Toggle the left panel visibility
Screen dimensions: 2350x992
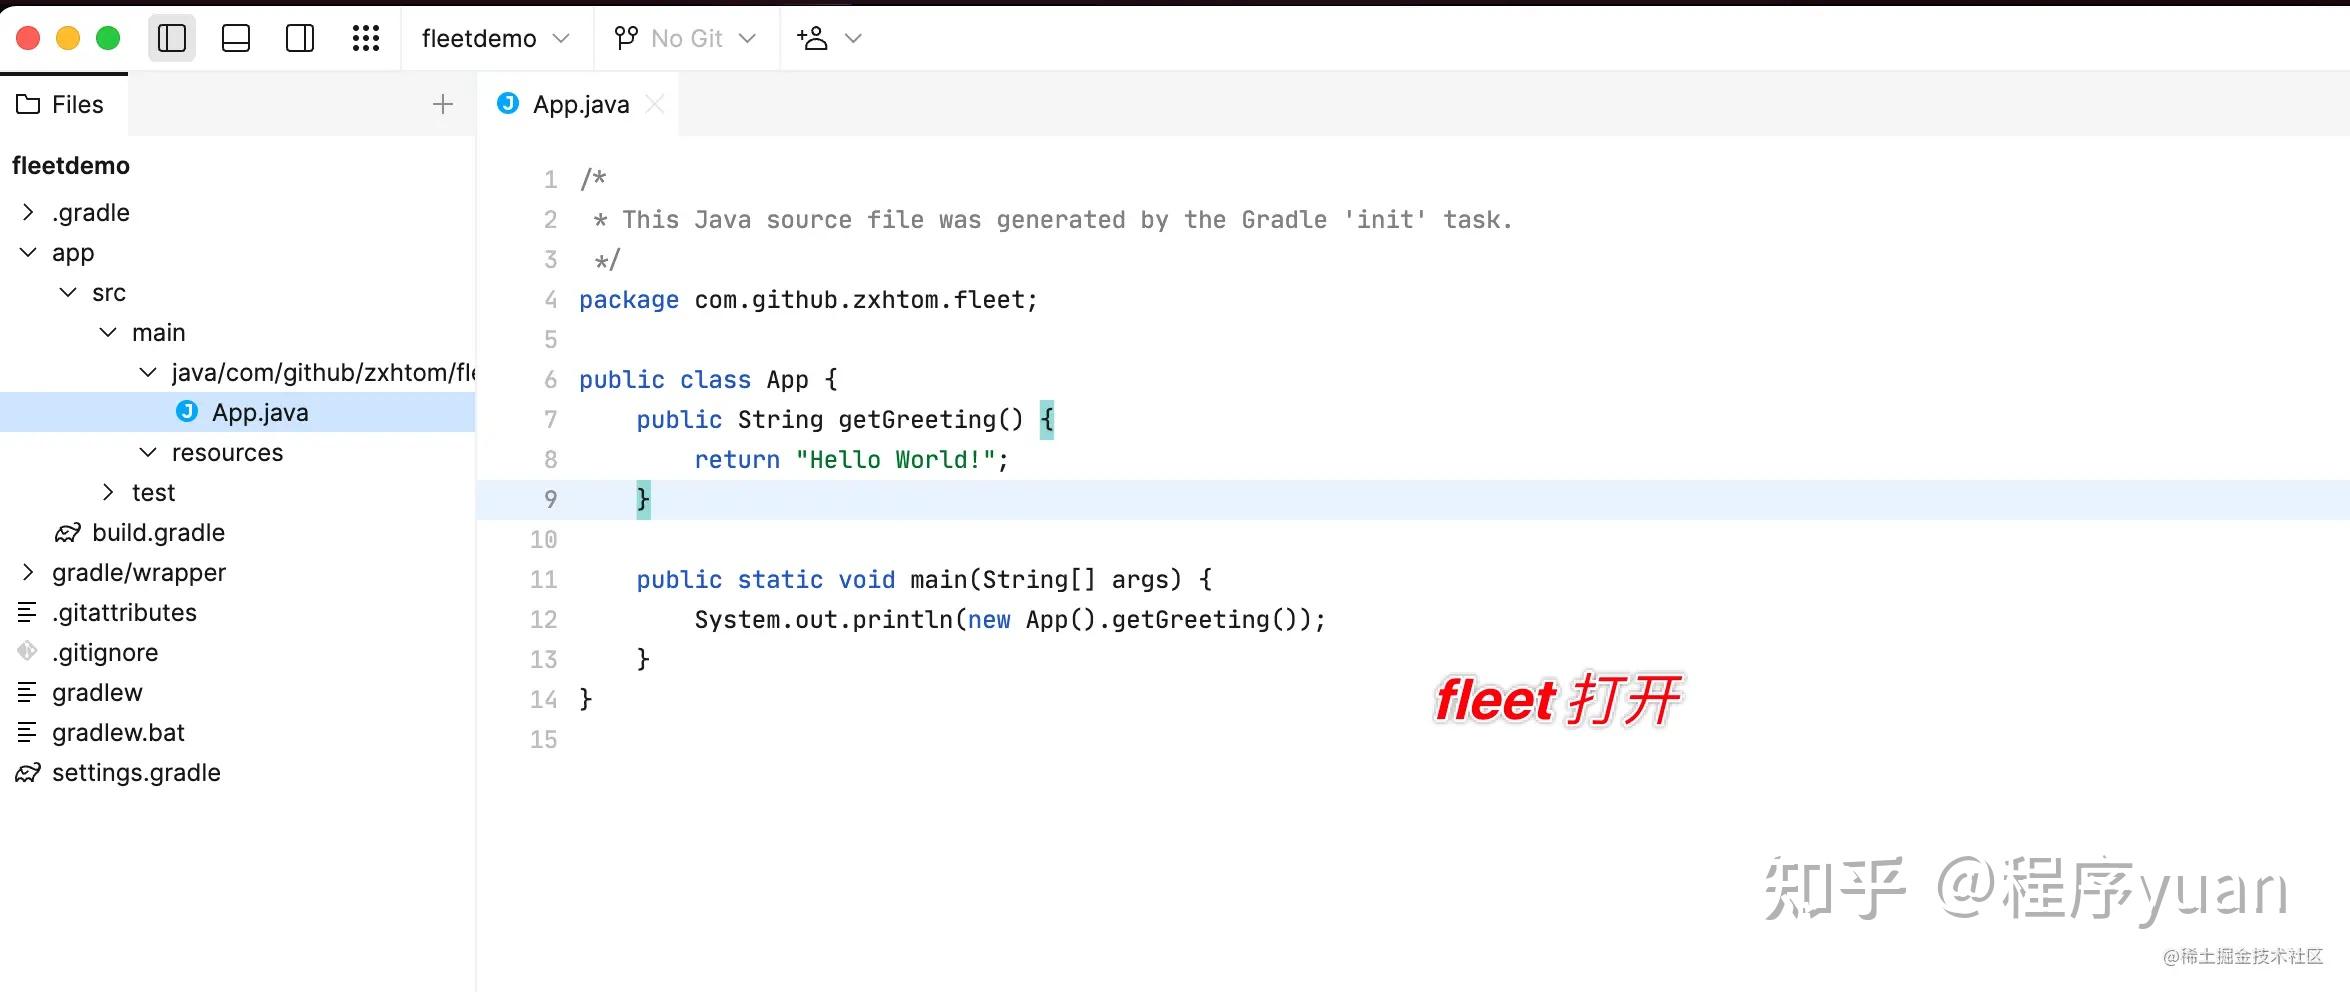[171, 38]
